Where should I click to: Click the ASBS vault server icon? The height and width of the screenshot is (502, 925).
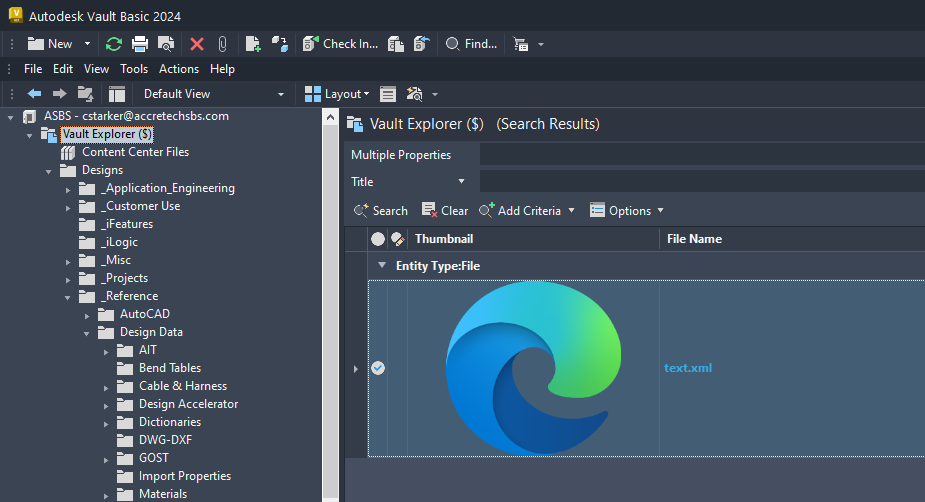[x=29, y=116]
